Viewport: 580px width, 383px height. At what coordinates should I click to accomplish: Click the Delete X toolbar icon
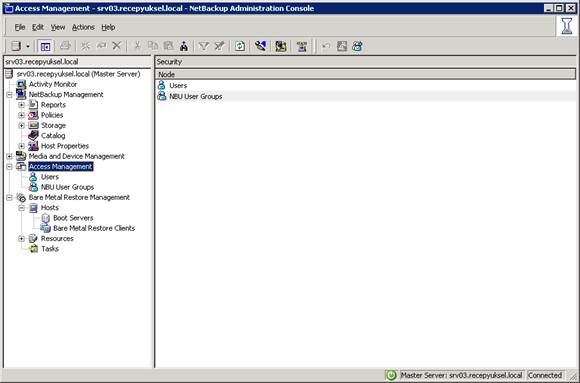117,46
